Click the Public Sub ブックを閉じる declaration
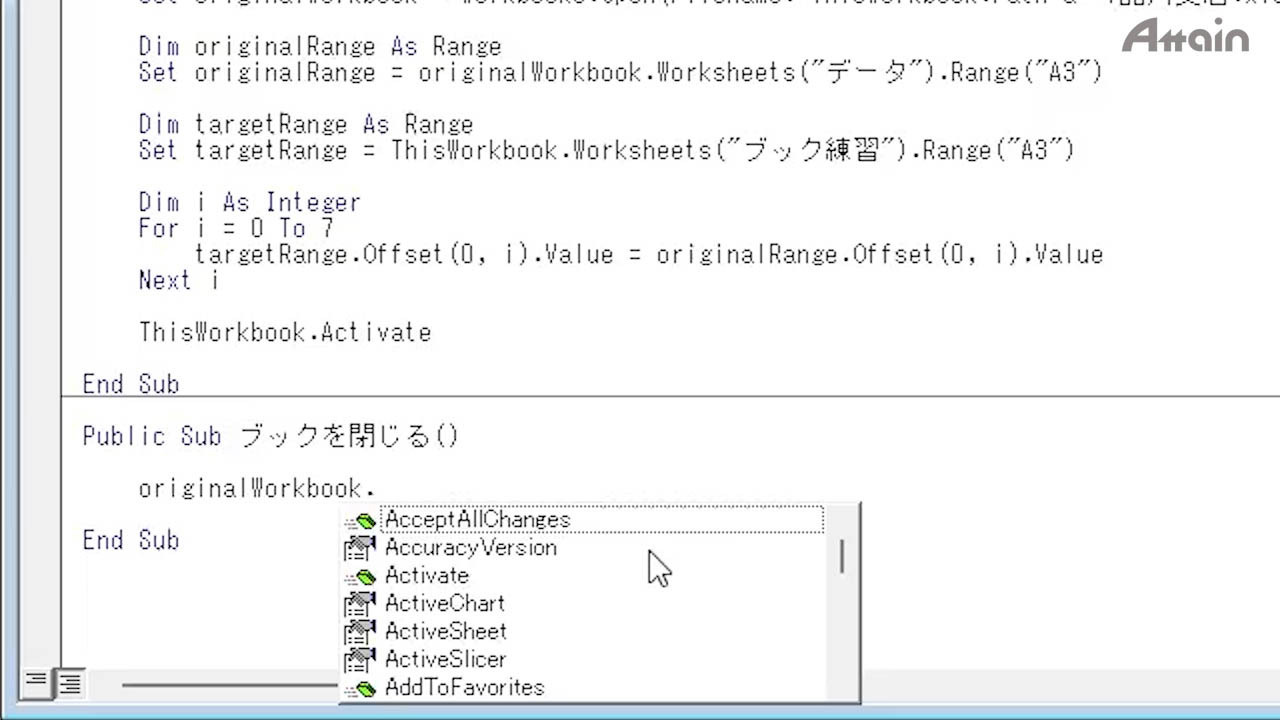Viewport: 1280px width, 720px height. point(270,437)
